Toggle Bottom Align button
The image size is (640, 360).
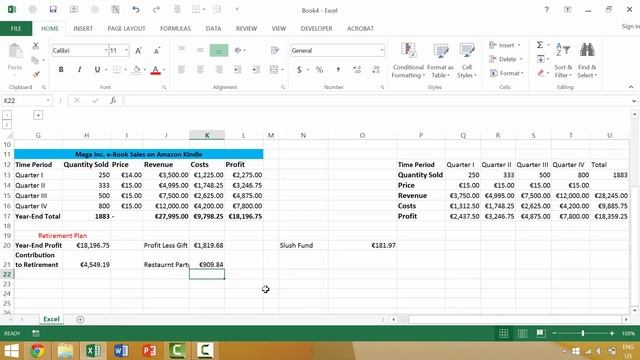click(x=219, y=51)
